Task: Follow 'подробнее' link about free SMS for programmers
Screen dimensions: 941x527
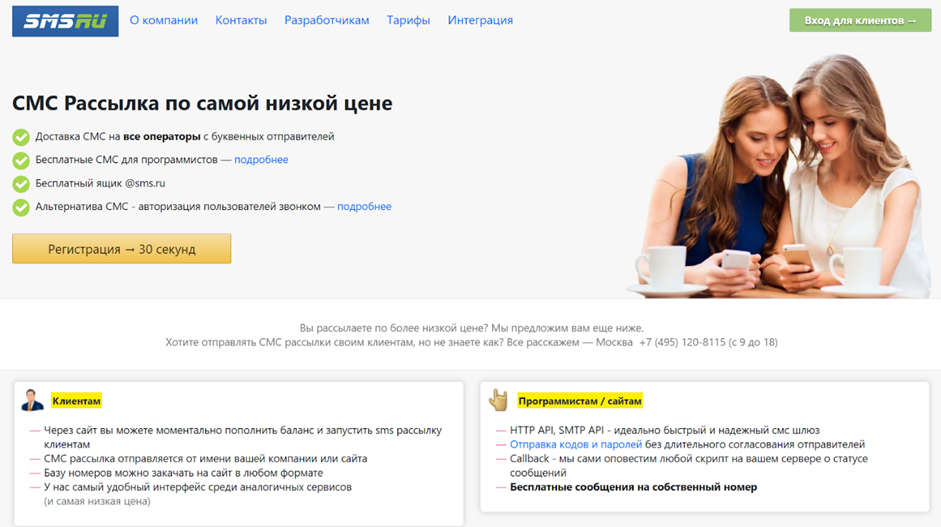Action: click(x=261, y=160)
